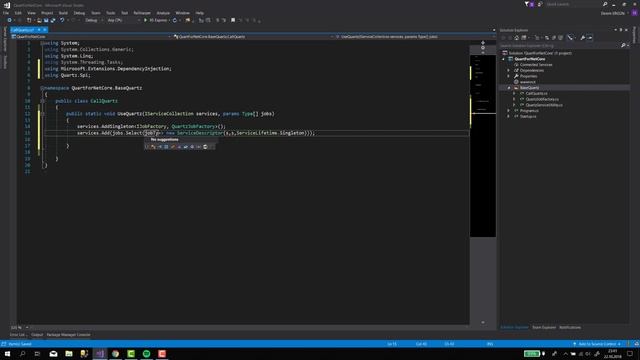The width and height of the screenshot is (640, 360).
Task: Open the Help menu
Action: [200, 13]
